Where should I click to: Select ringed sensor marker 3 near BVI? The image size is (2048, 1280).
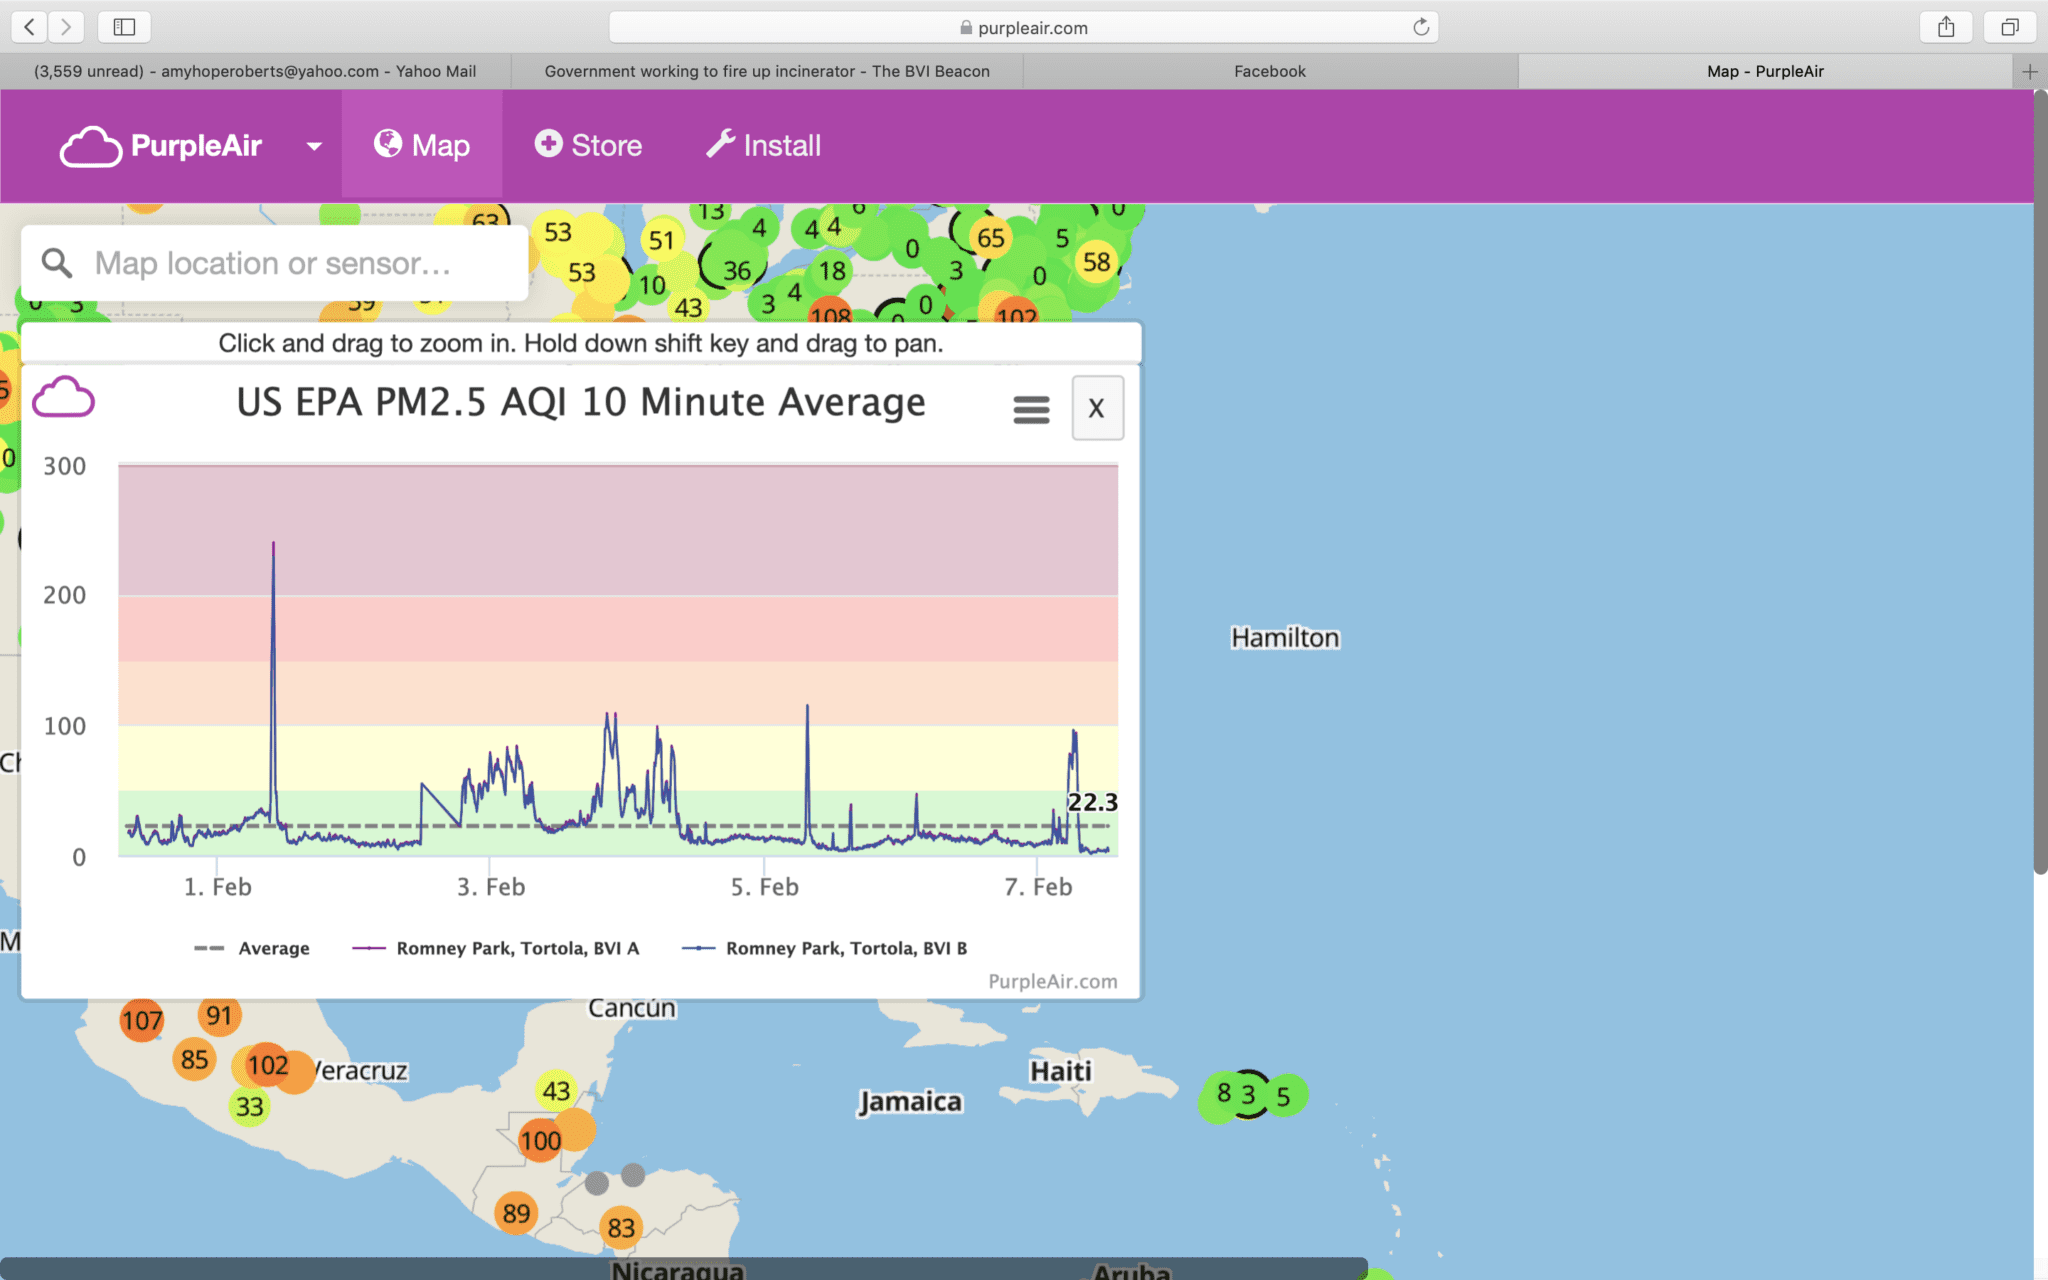(1249, 1094)
